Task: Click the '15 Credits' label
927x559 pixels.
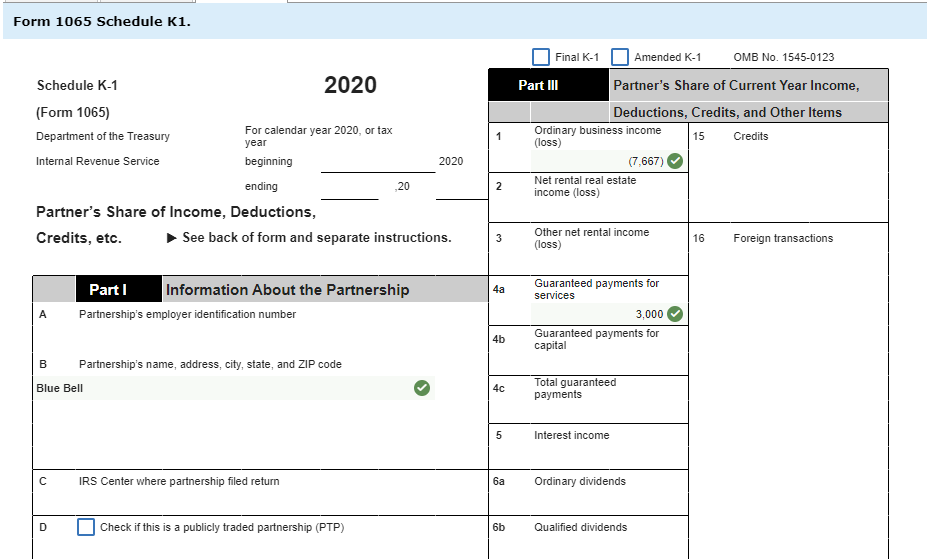Action: pos(731,136)
